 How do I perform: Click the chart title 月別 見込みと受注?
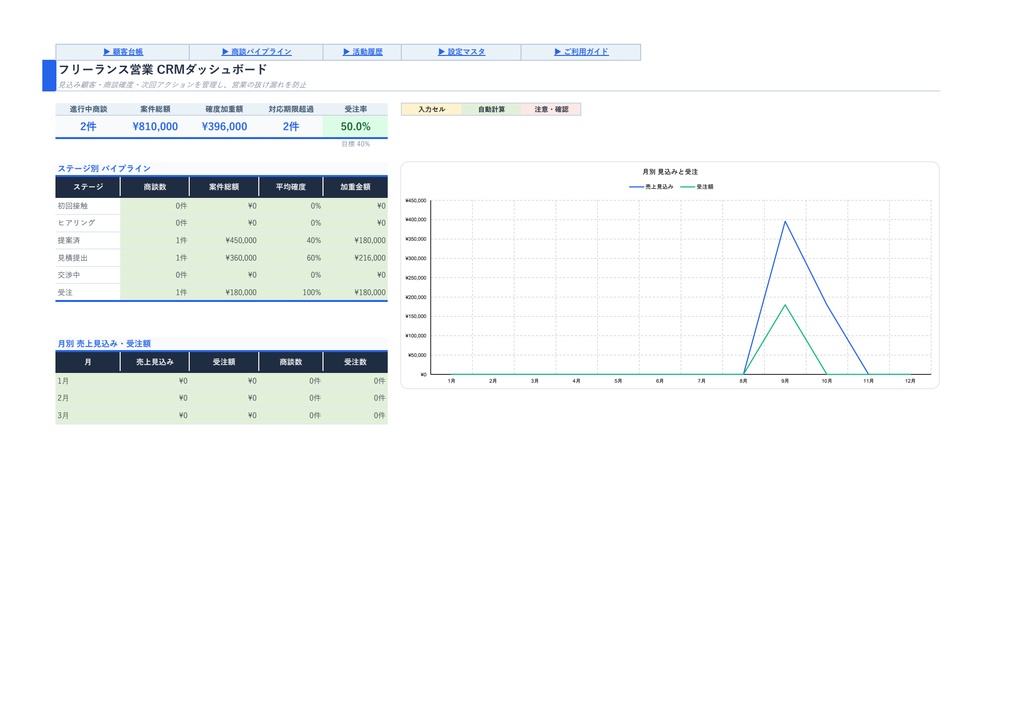(x=670, y=172)
